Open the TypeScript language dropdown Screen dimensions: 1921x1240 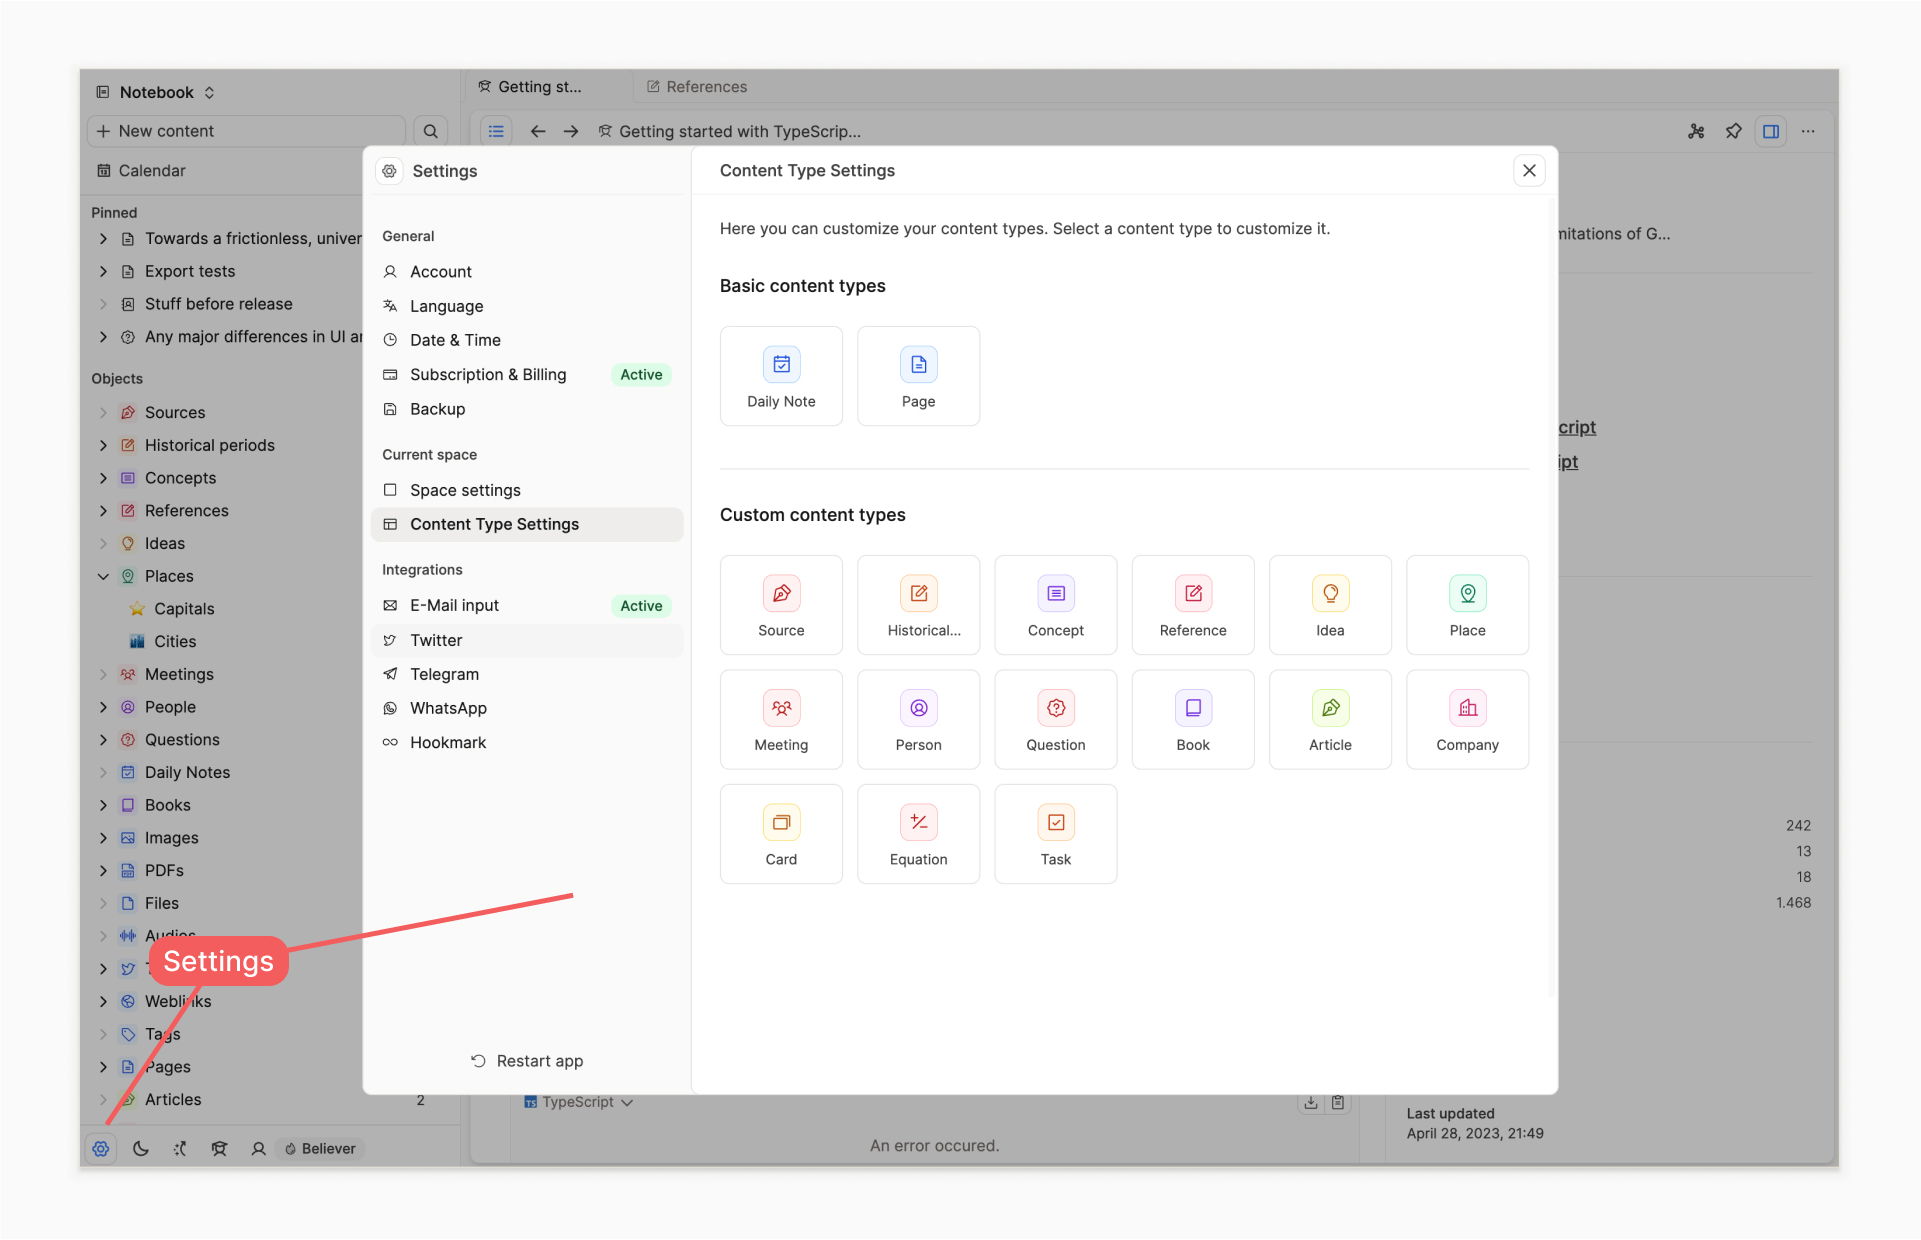[579, 1102]
